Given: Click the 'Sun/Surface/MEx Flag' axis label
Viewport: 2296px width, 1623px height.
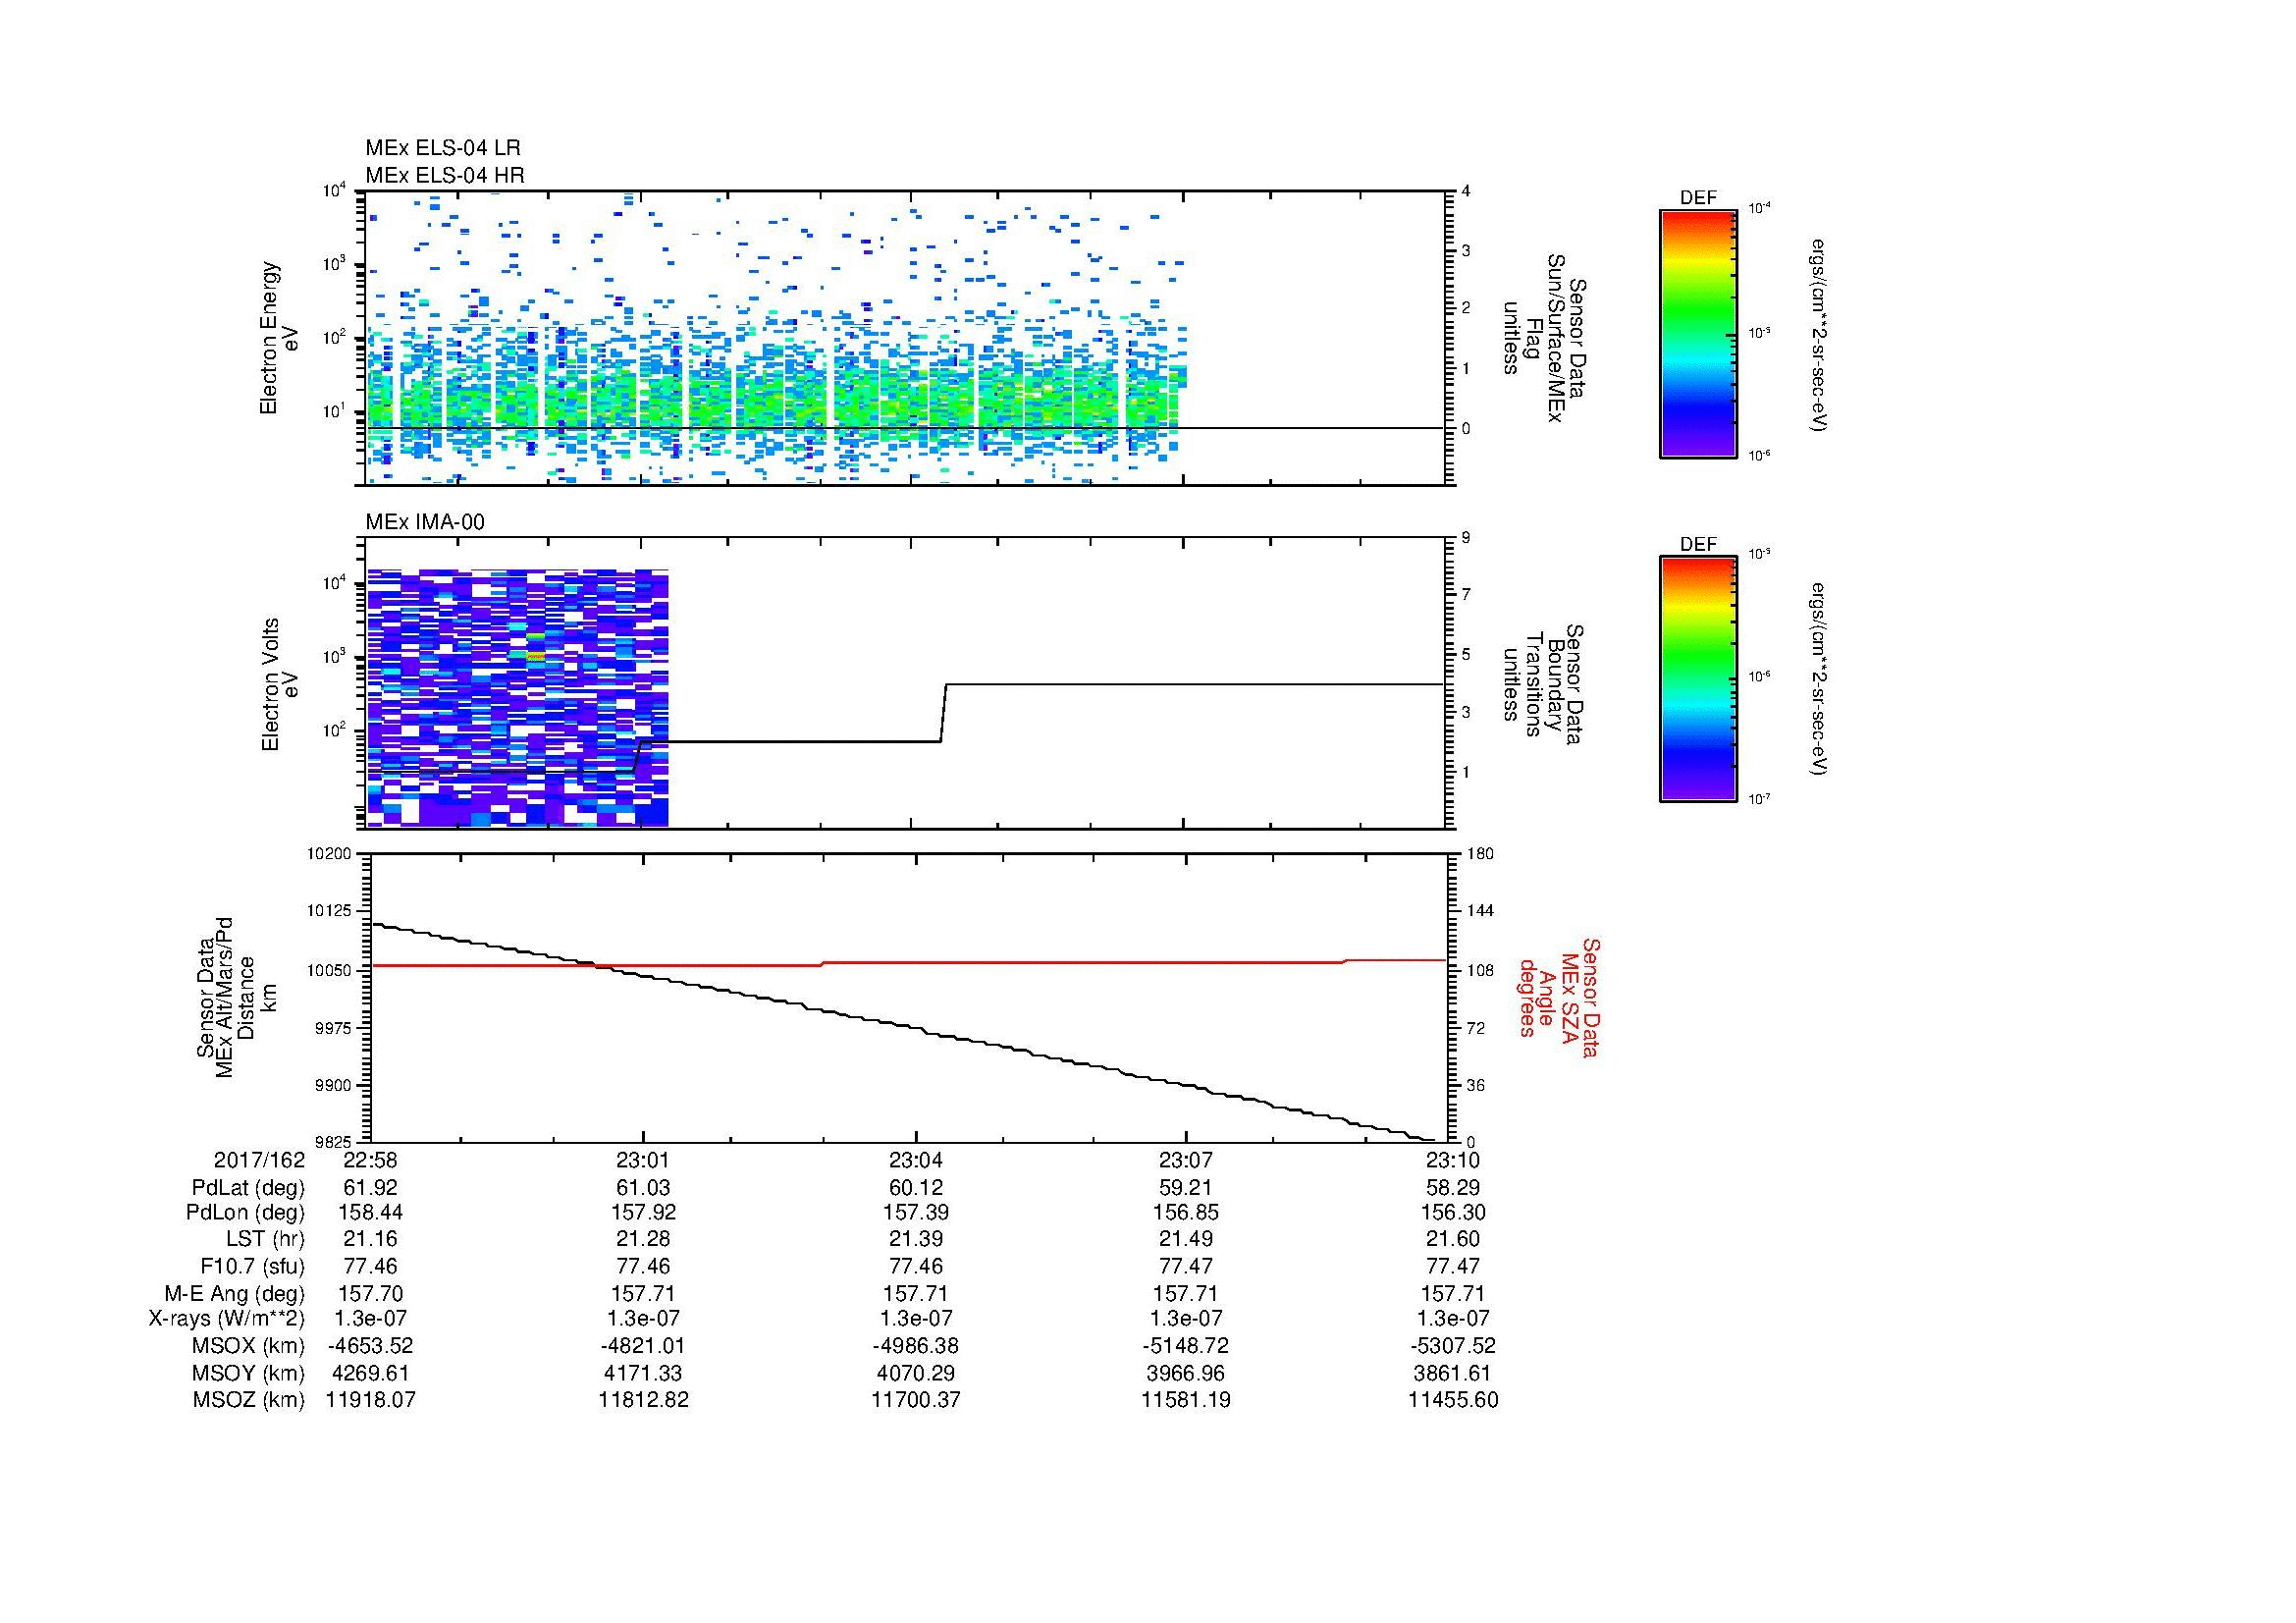Looking at the screenshot, I should point(1545,338).
